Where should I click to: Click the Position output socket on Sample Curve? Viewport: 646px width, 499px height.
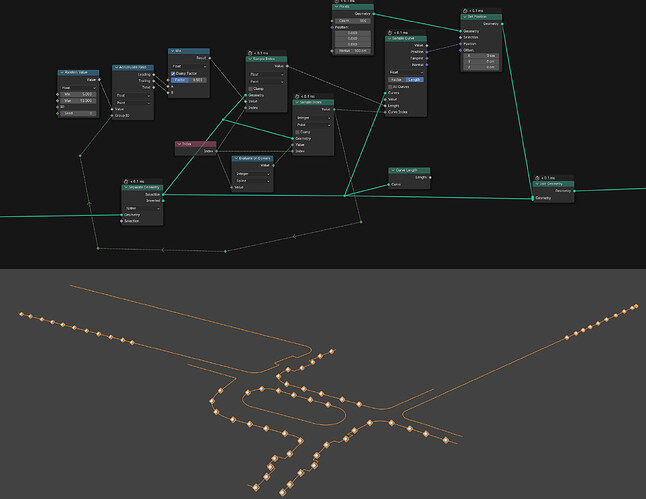(x=427, y=52)
